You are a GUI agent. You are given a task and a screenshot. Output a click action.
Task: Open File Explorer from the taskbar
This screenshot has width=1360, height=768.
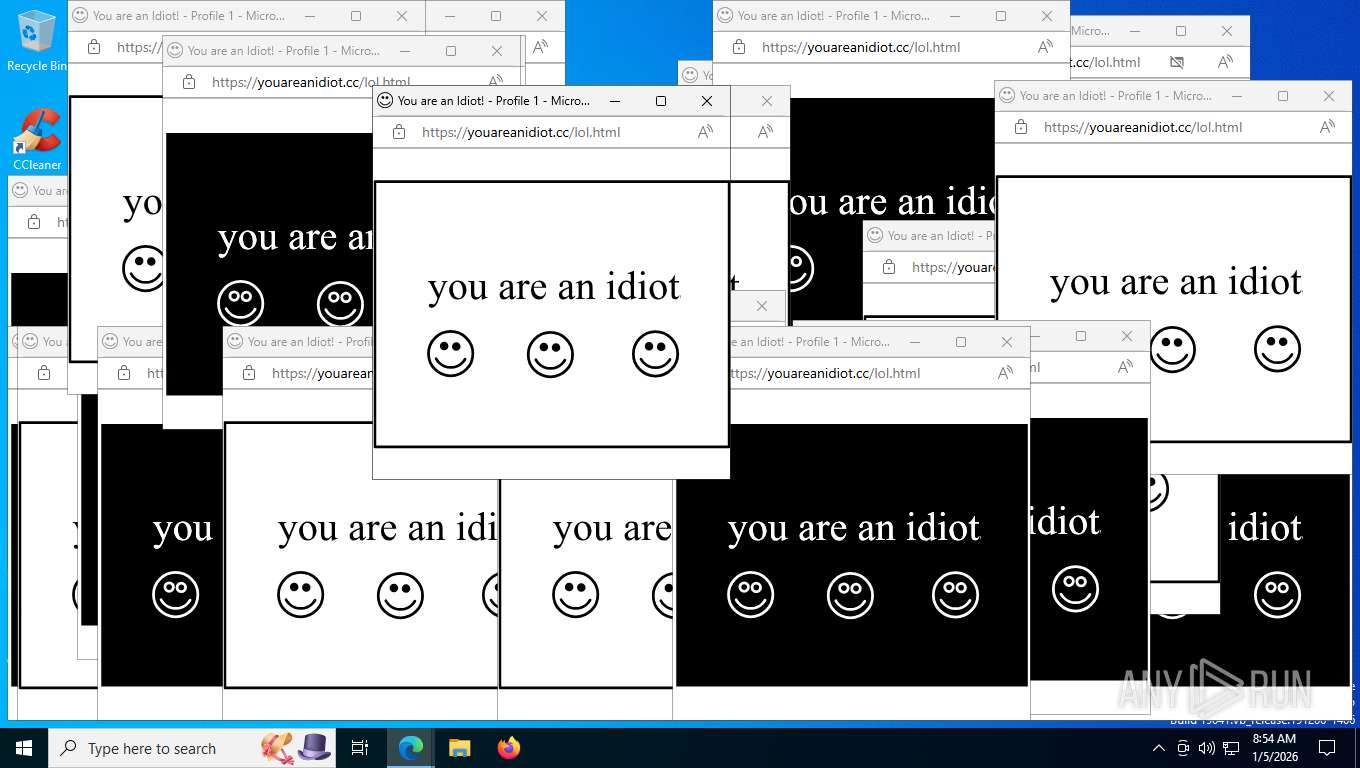click(x=459, y=748)
